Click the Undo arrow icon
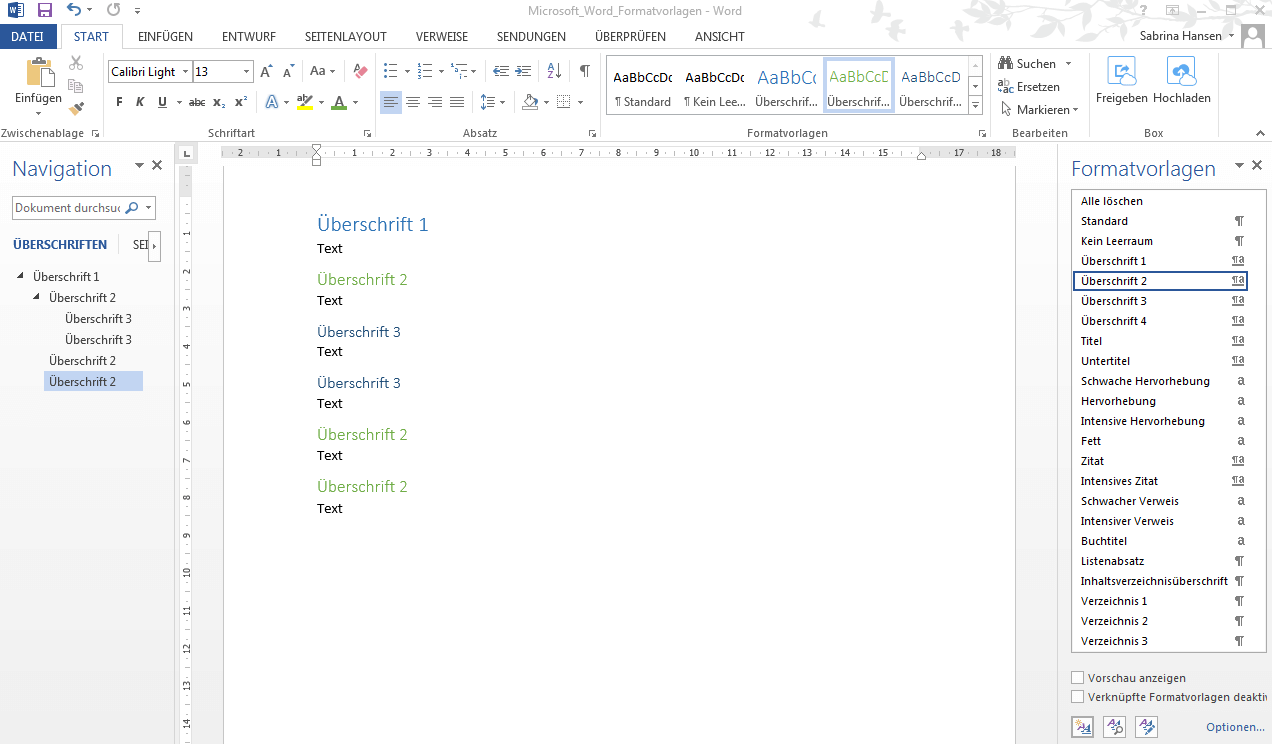1272x744 pixels. 74,10
